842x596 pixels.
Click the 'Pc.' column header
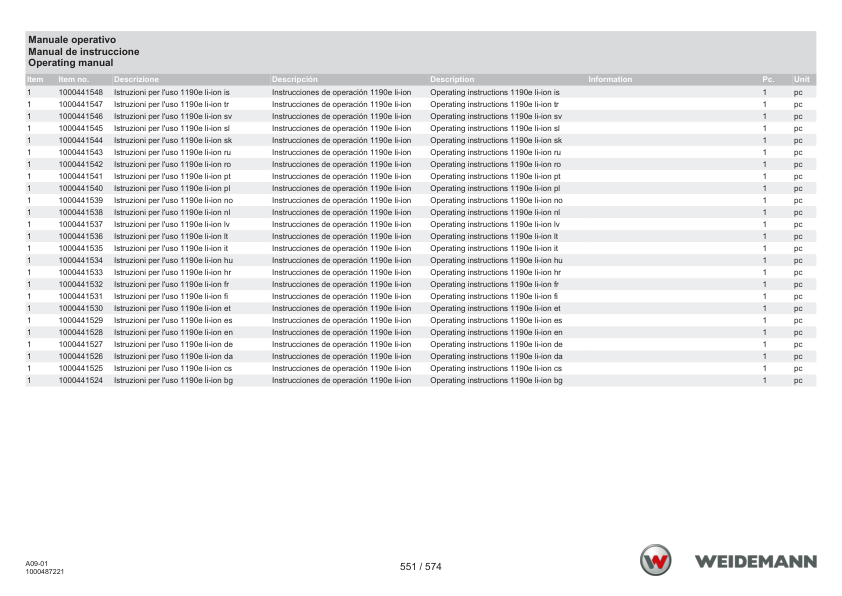768,79
